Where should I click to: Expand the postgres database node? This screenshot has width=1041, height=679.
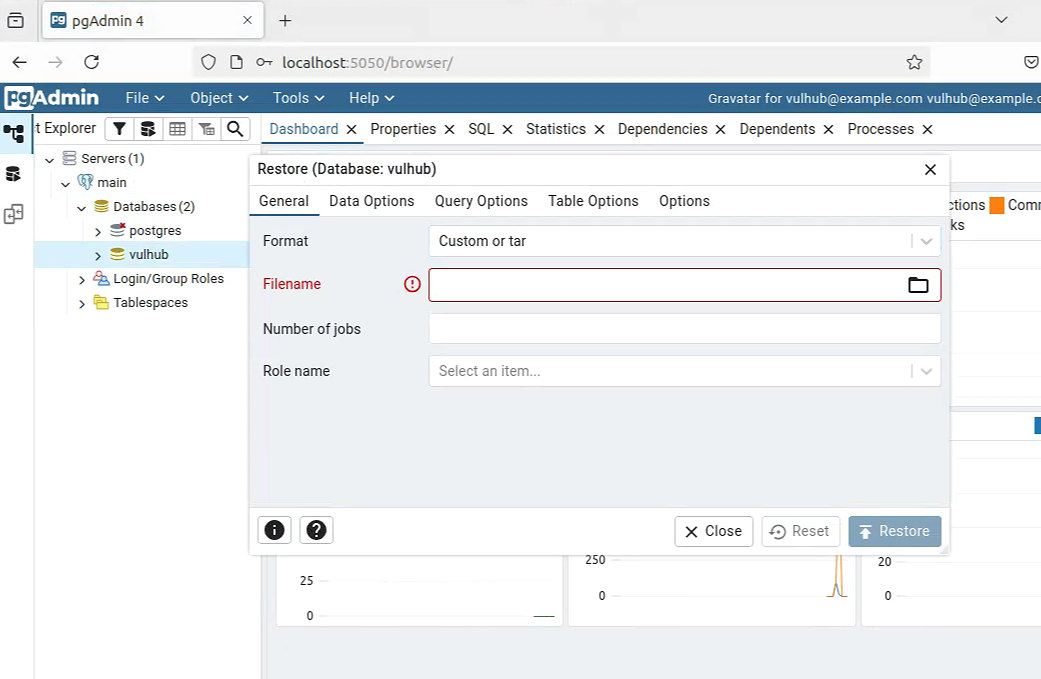pos(98,232)
